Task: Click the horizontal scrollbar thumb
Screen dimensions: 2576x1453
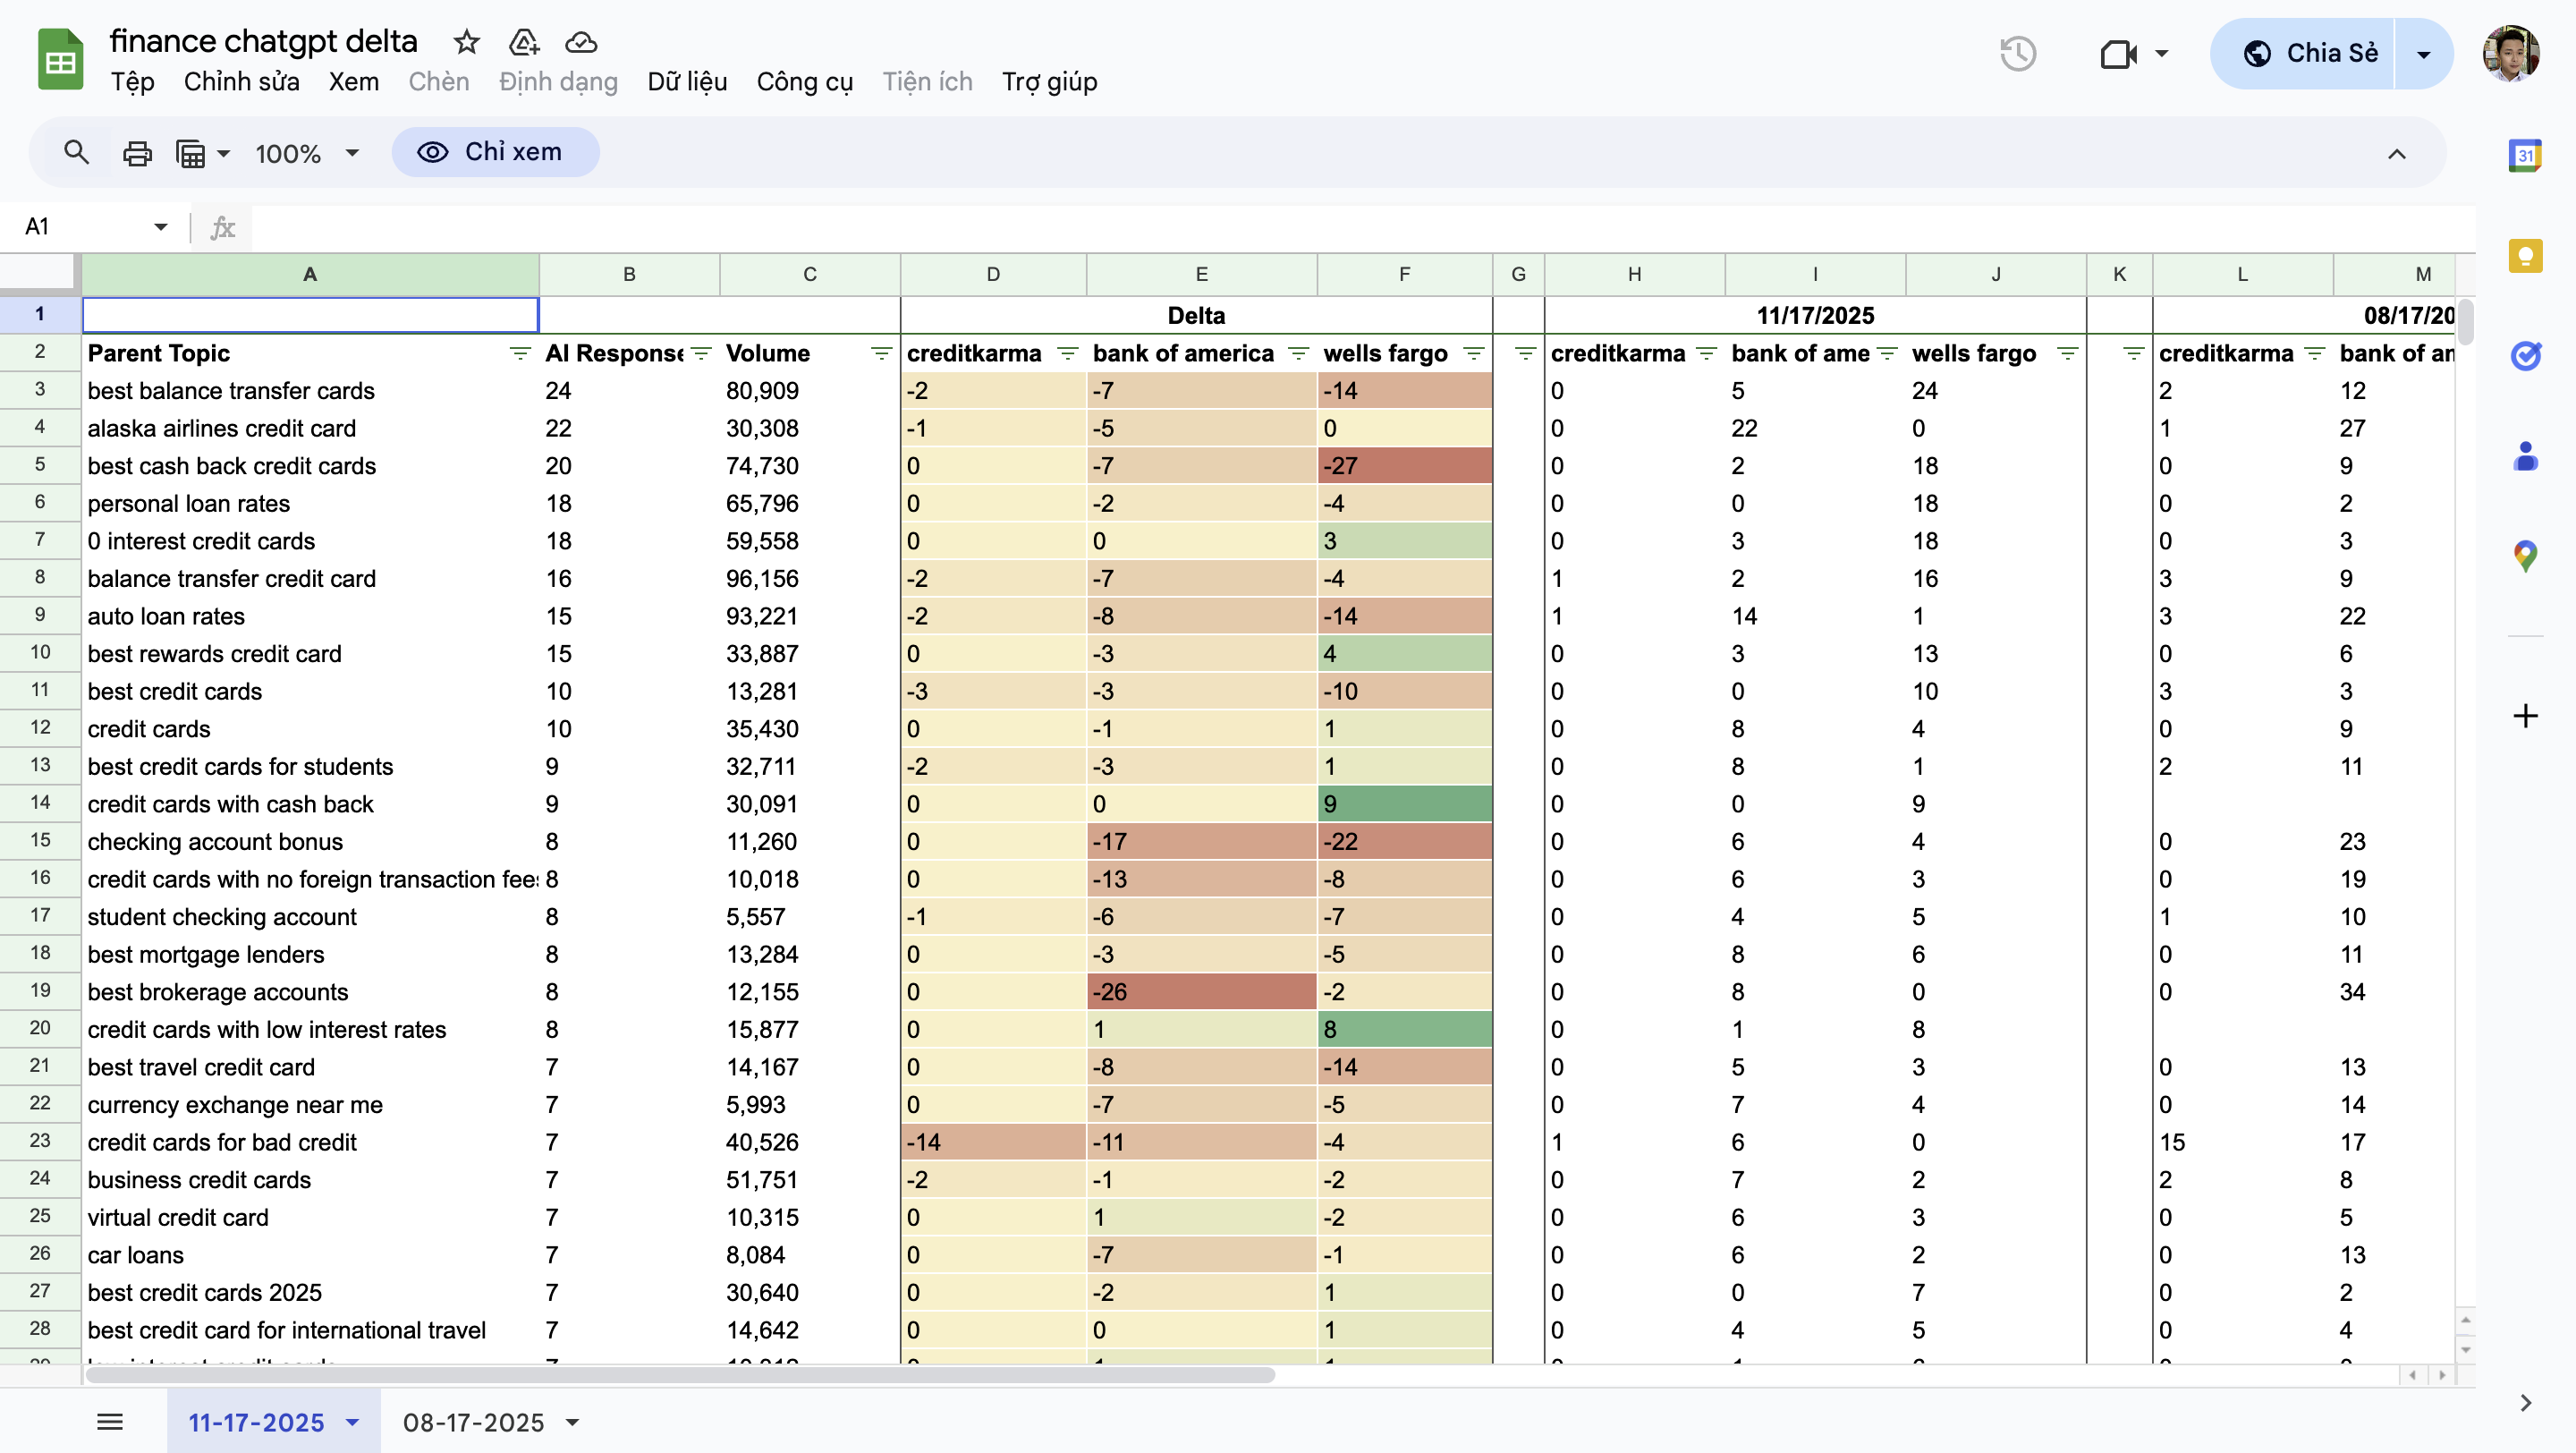Action: [680, 1375]
